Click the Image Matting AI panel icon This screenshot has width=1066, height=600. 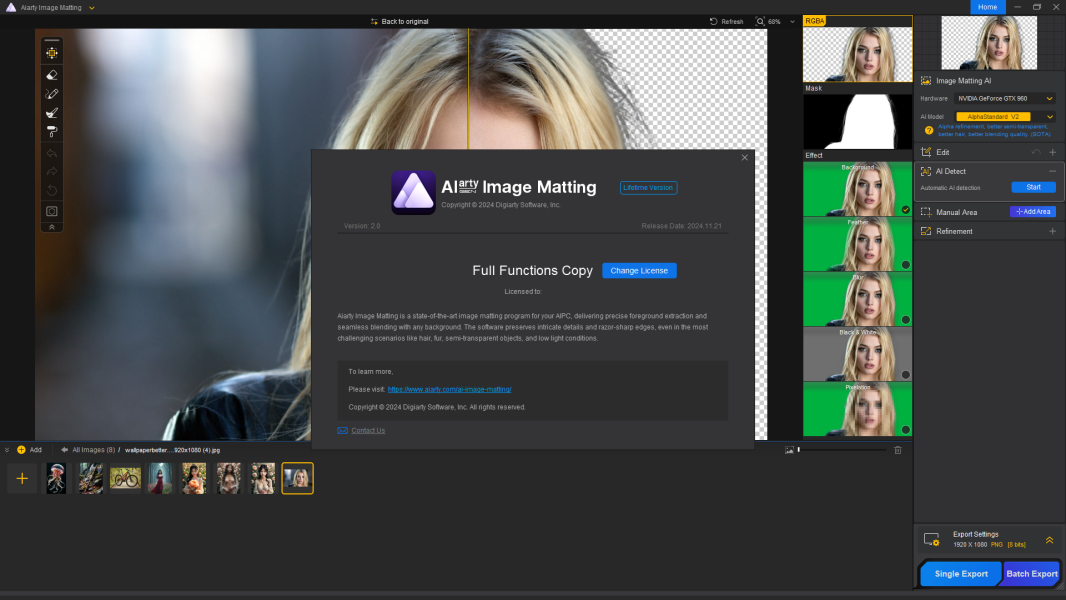click(926, 81)
